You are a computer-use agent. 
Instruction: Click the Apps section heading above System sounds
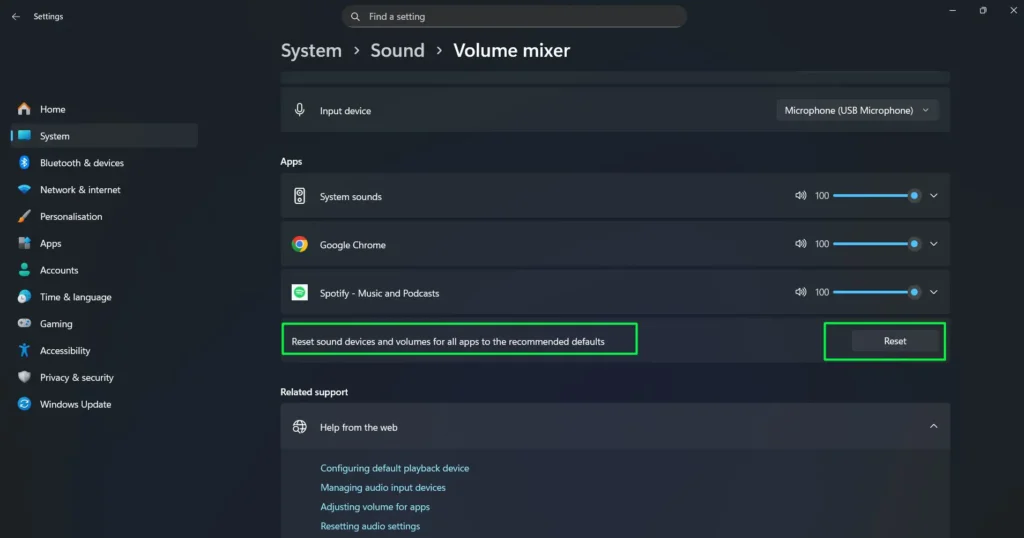291,161
